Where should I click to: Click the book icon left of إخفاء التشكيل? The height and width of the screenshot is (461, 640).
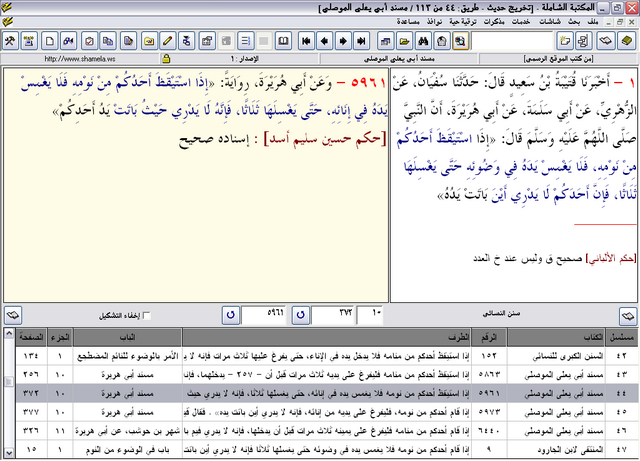coord(13,315)
